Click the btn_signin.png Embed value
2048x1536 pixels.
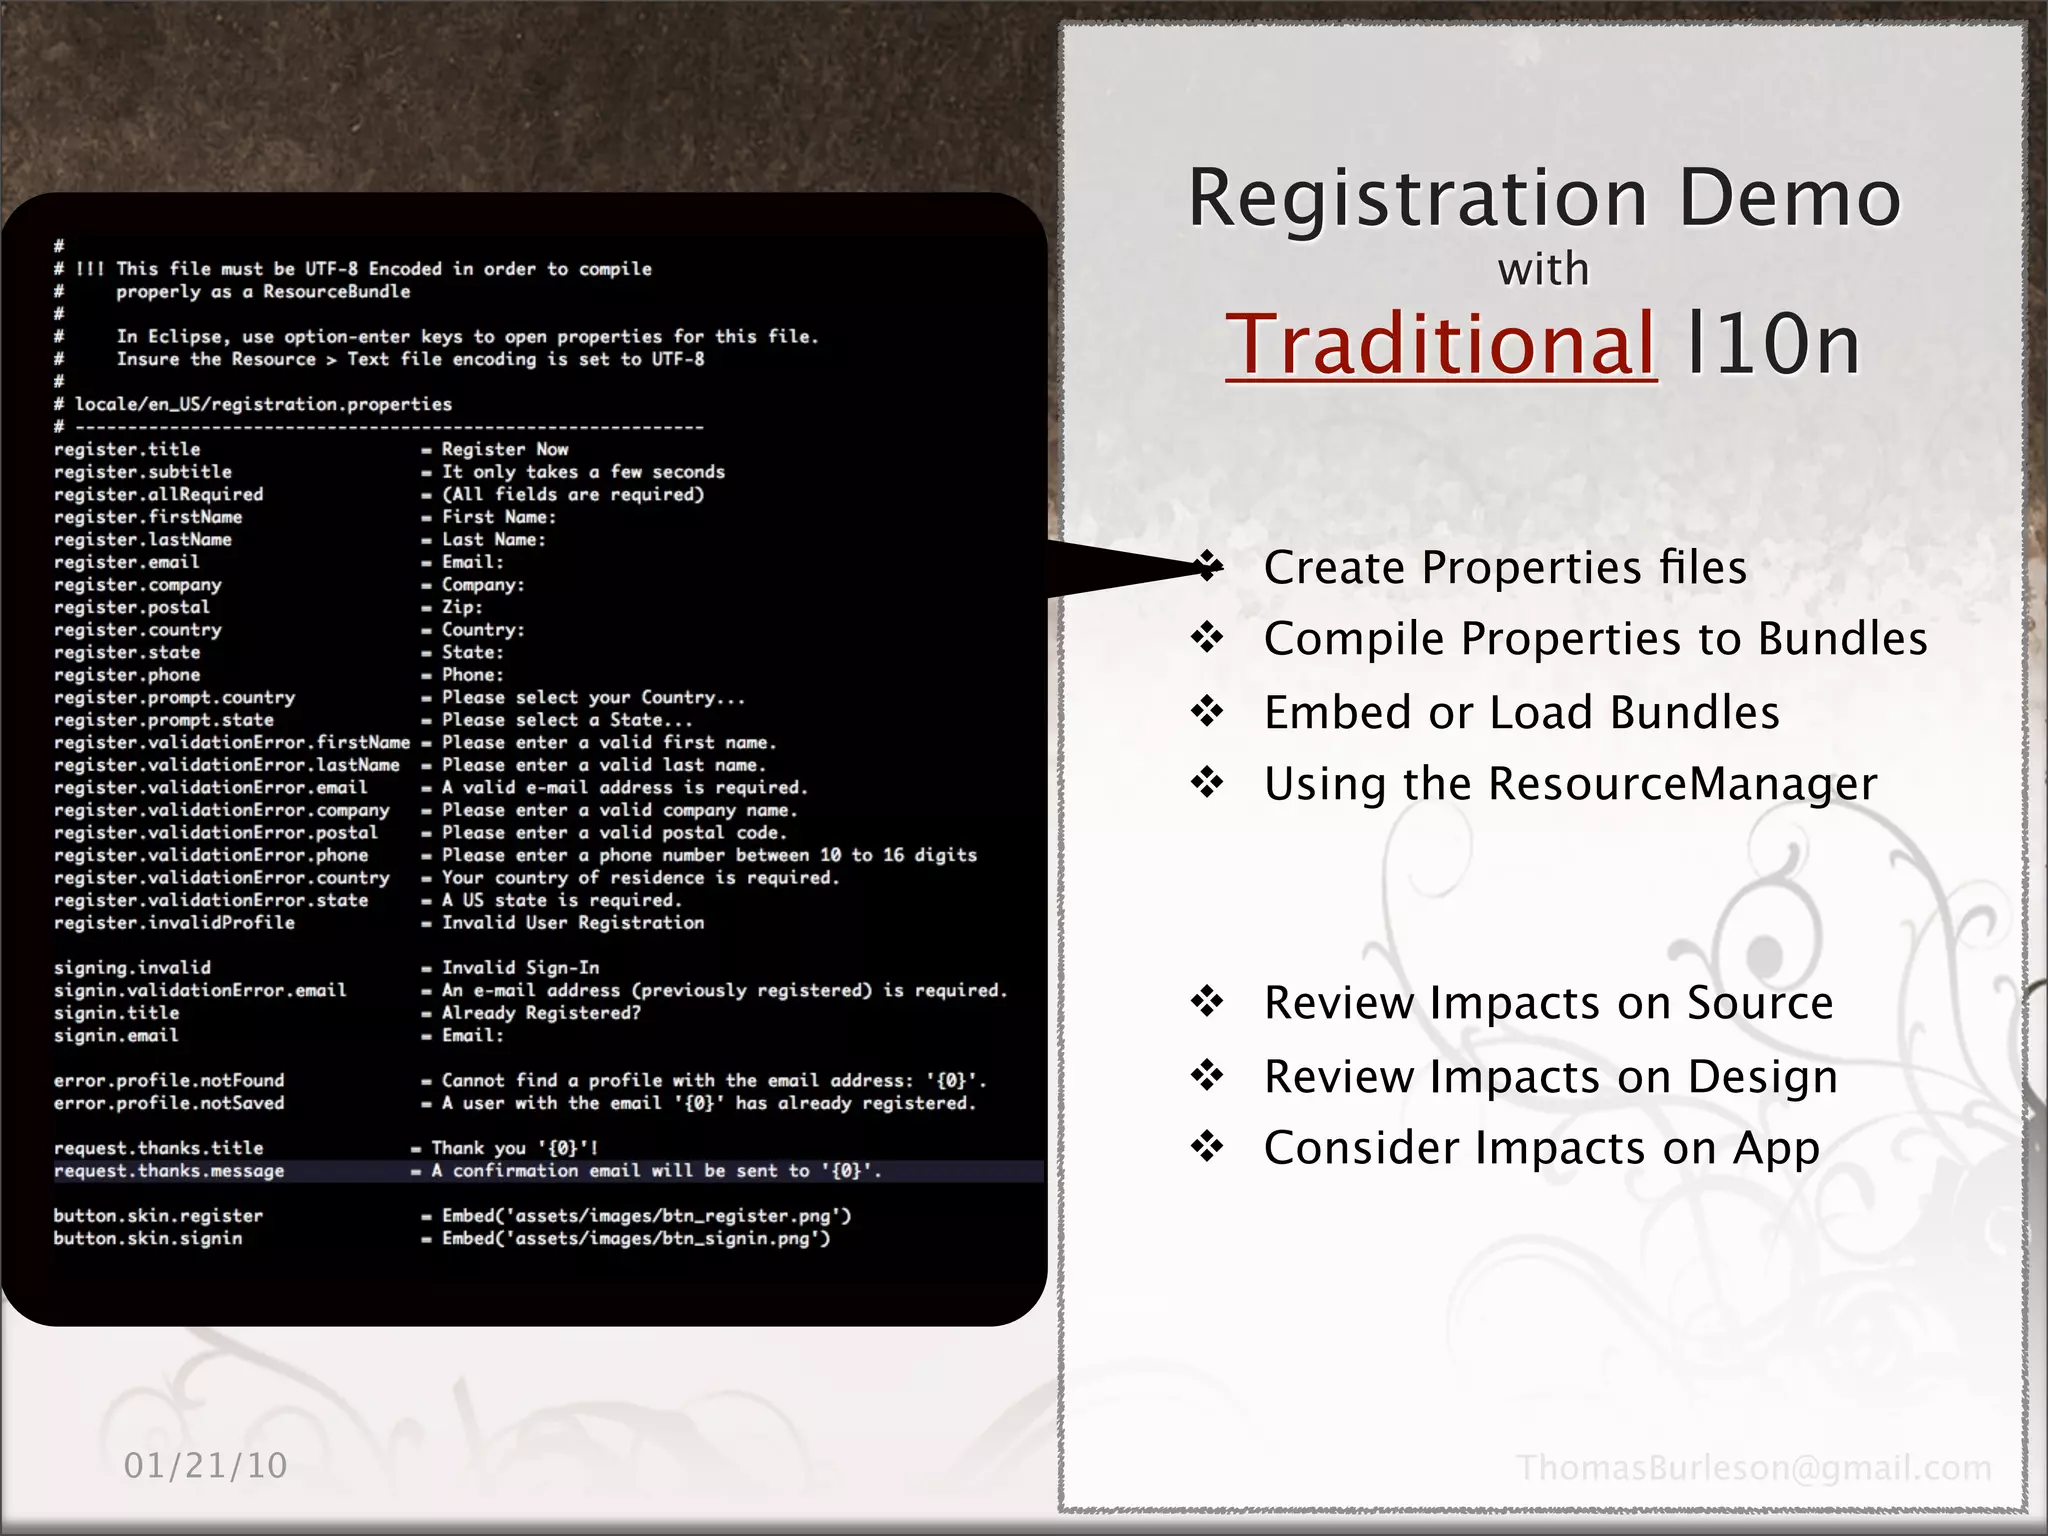click(x=636, y=1239)
